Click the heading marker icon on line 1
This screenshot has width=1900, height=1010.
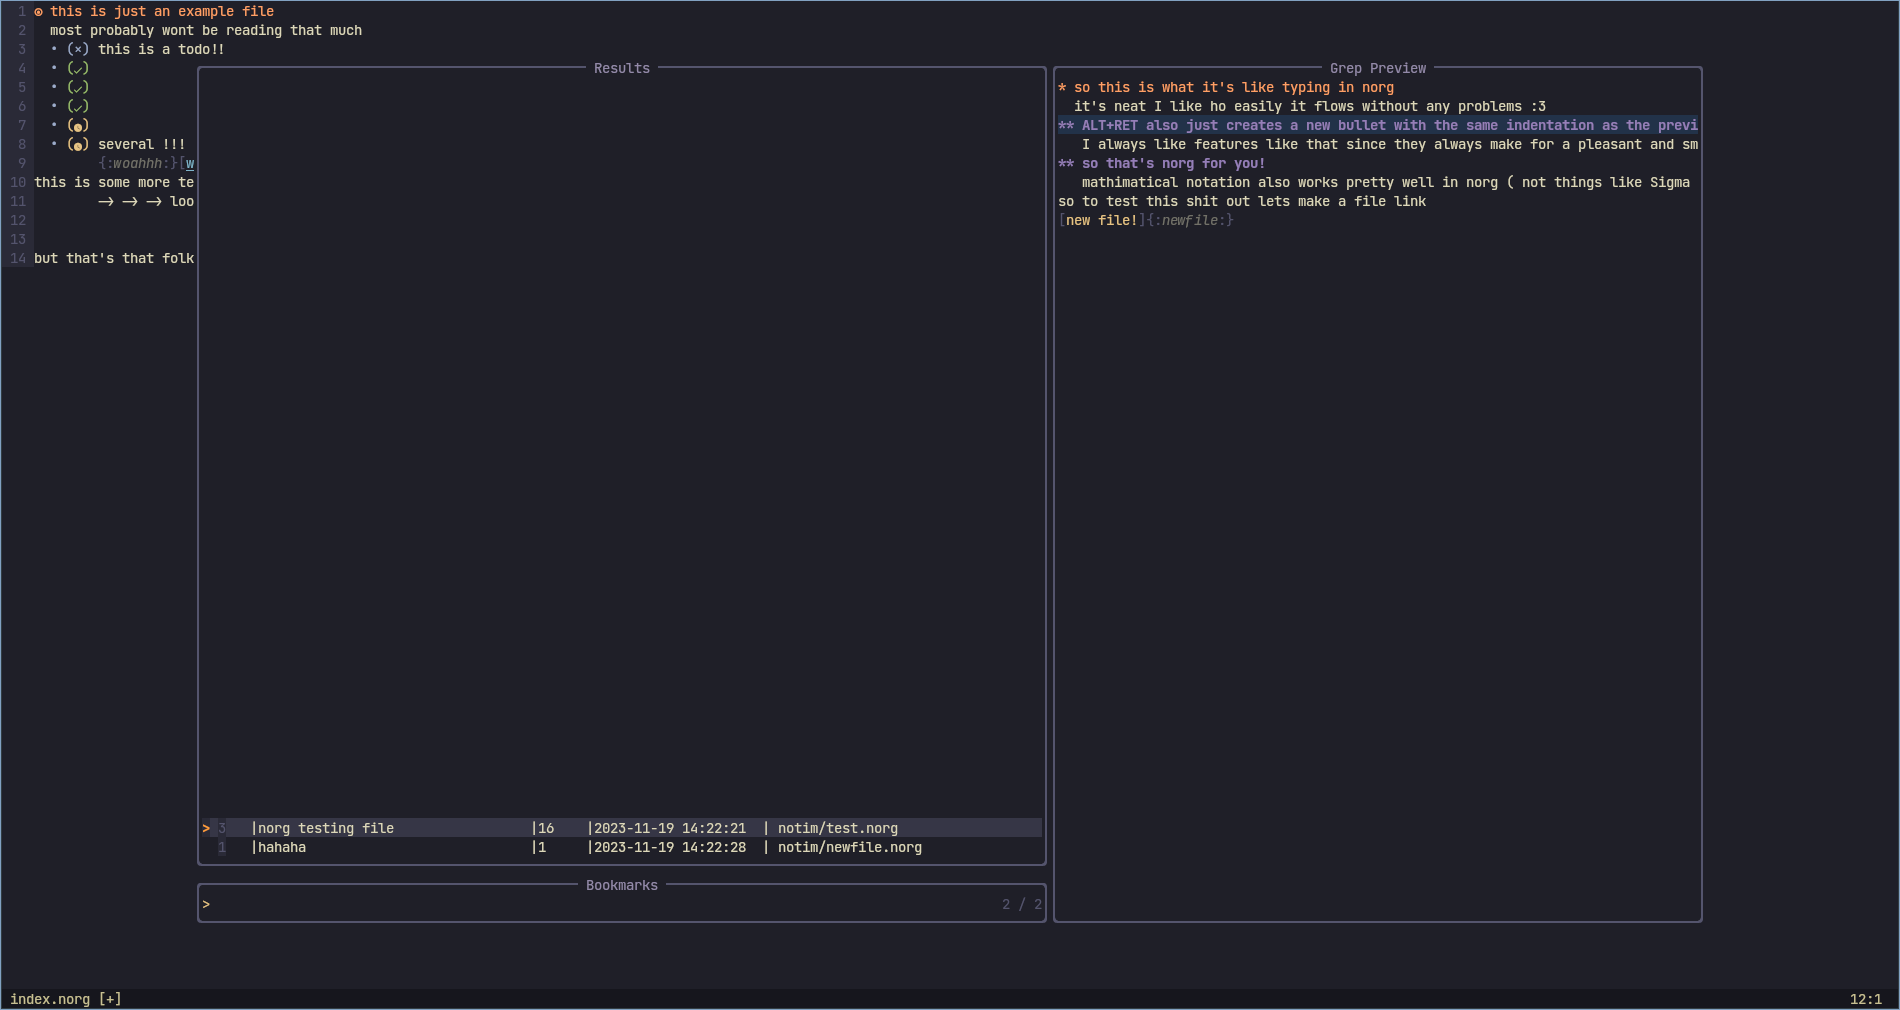(x=39, y=12)
